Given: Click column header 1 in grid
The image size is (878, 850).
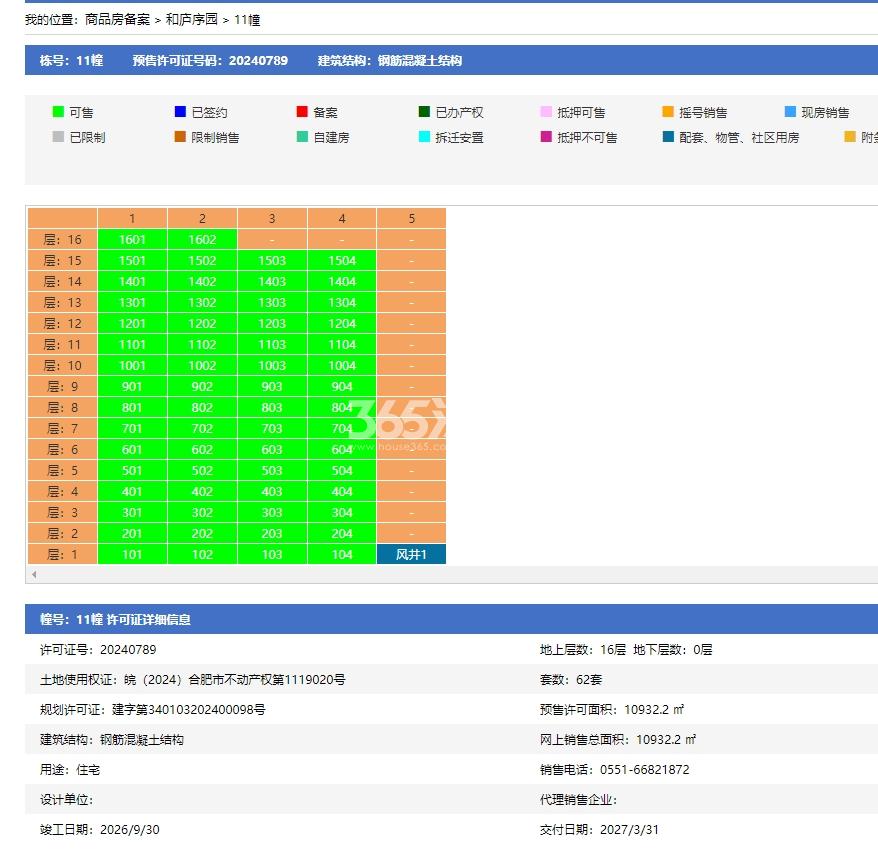Looking at the screenshot, I should coord(132,218).
